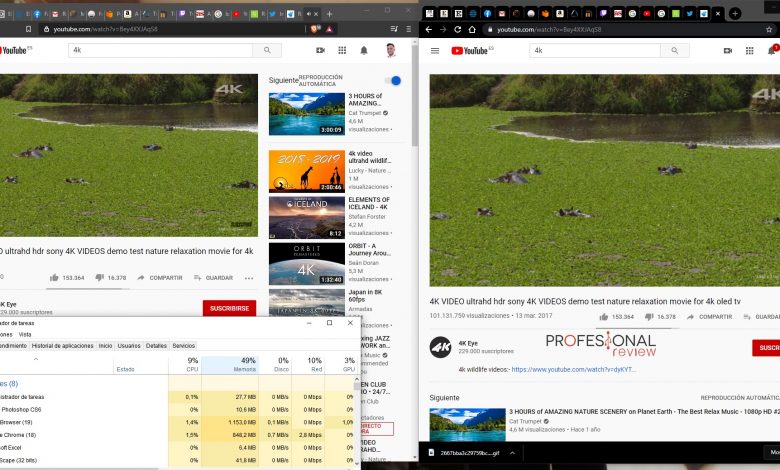Click SUSCRIBIRSE button in left window
The height and width of the screenshot is (470, 780).
tap(229, 308)
